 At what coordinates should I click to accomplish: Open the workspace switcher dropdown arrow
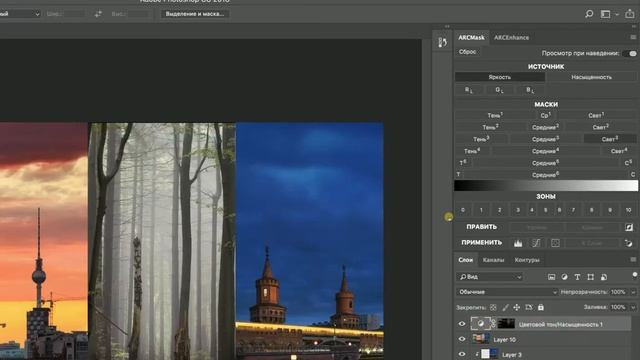[x=617, y=14]
